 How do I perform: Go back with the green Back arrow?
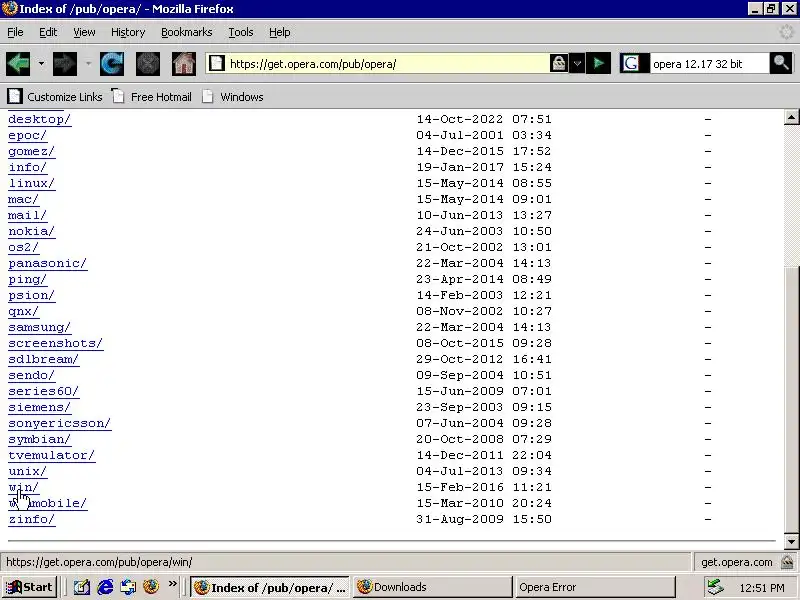(x=18, y=64)
